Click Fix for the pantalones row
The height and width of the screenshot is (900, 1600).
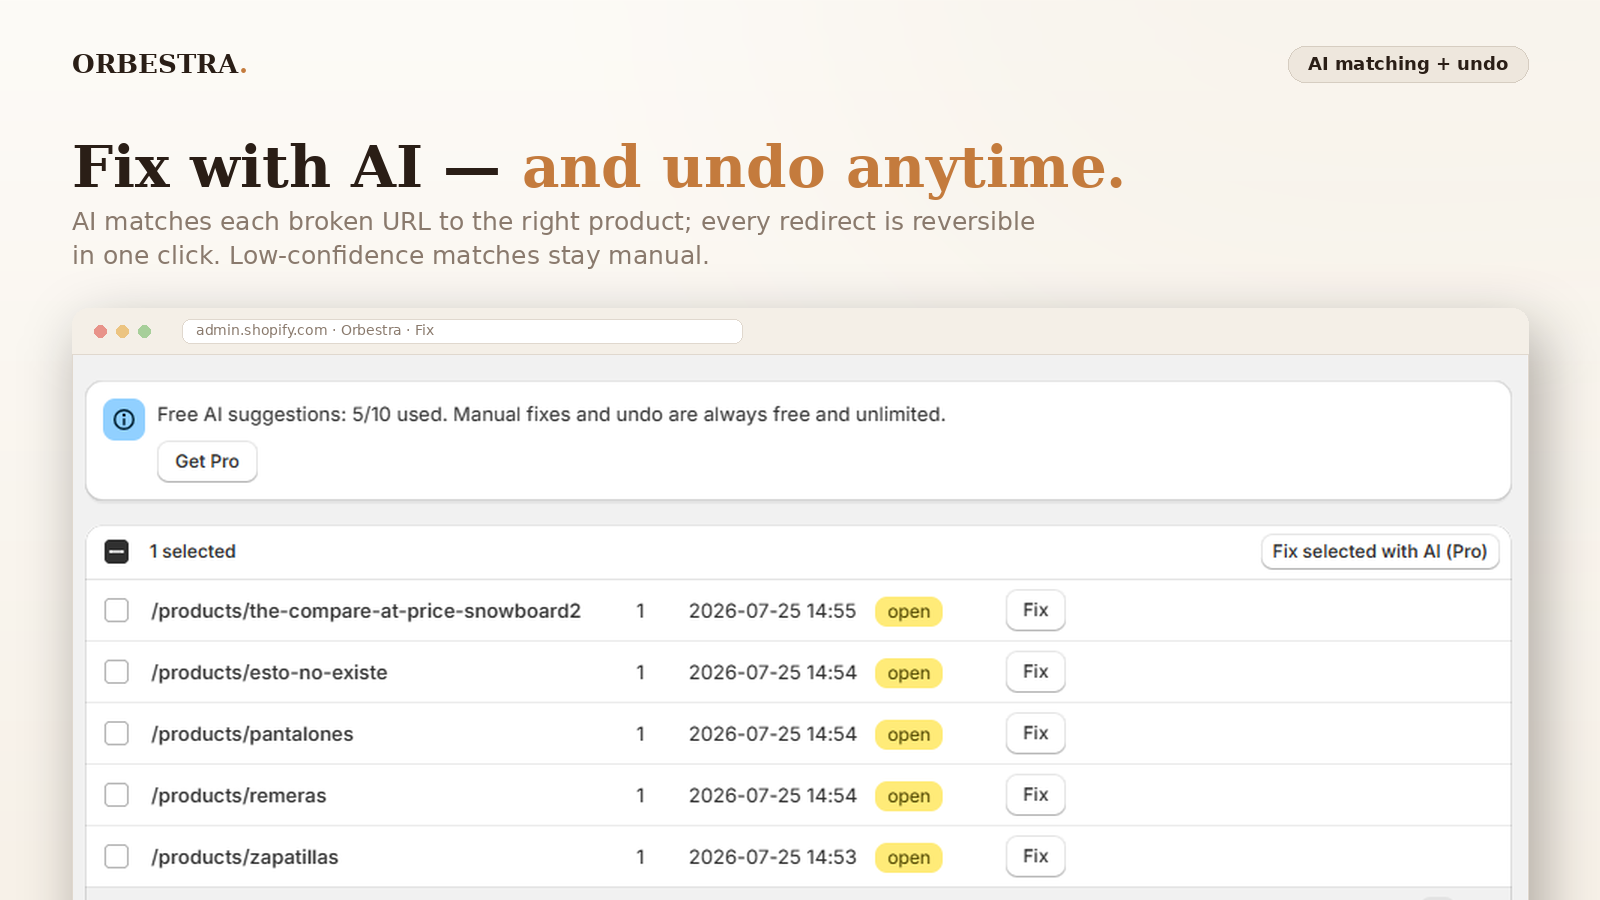point(1036,733)
